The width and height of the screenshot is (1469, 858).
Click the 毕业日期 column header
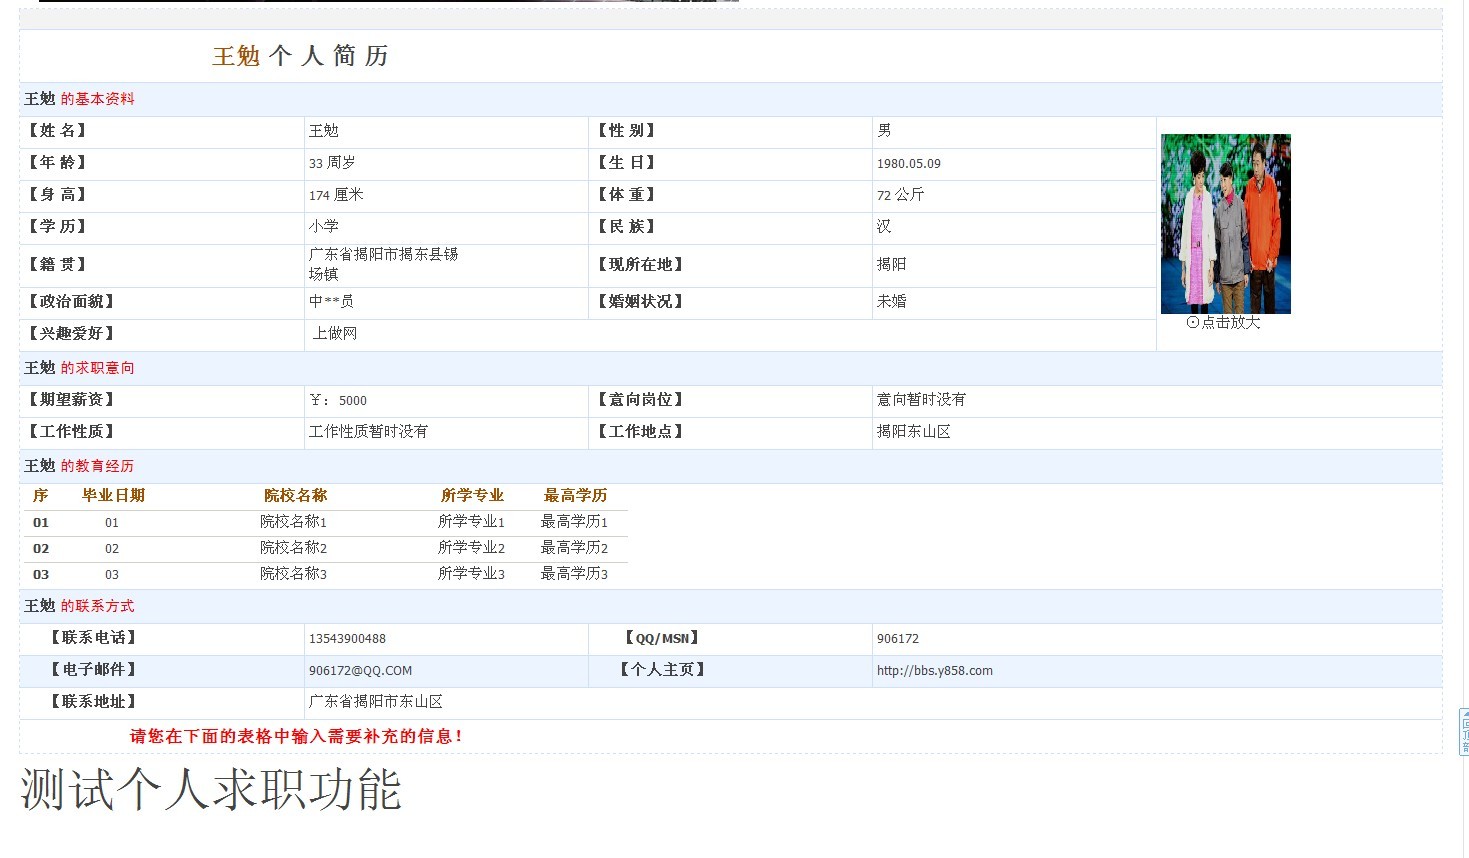(113, 496)
